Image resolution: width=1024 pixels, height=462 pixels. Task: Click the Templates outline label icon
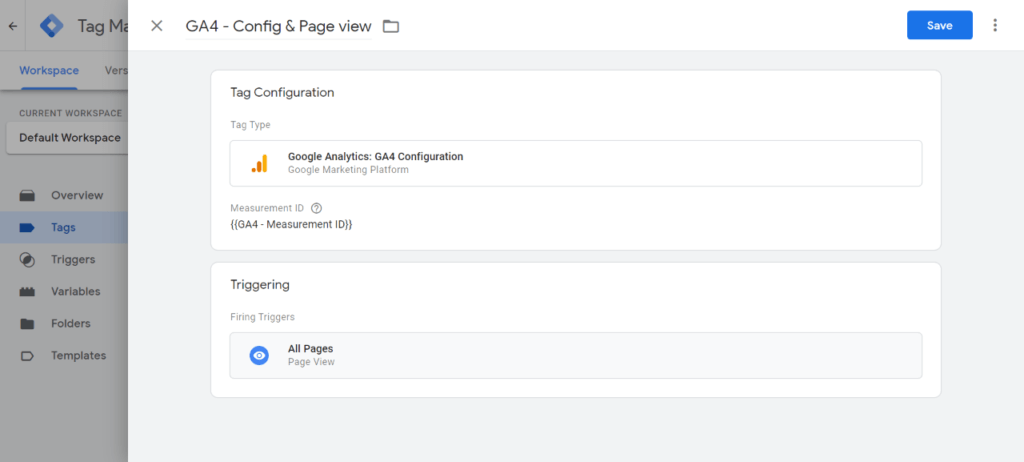27,355
